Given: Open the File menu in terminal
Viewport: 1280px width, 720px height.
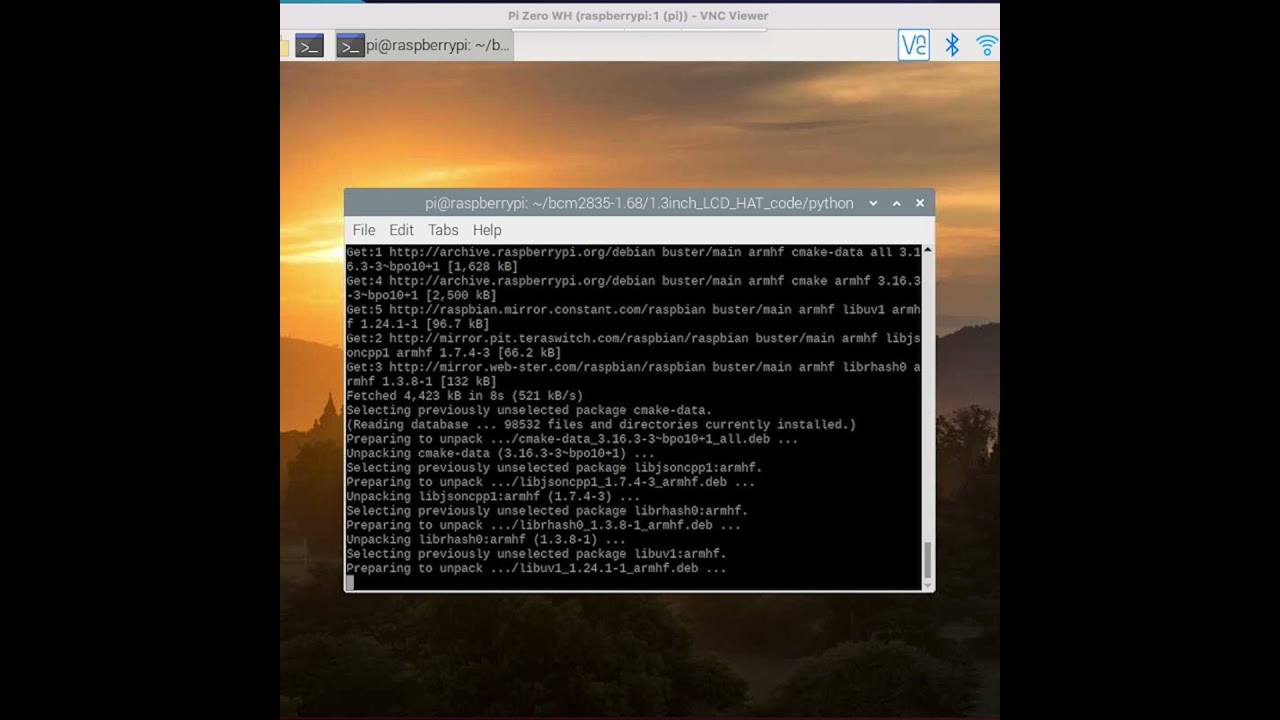Looking at the screenshot, I should coord(364,230).
